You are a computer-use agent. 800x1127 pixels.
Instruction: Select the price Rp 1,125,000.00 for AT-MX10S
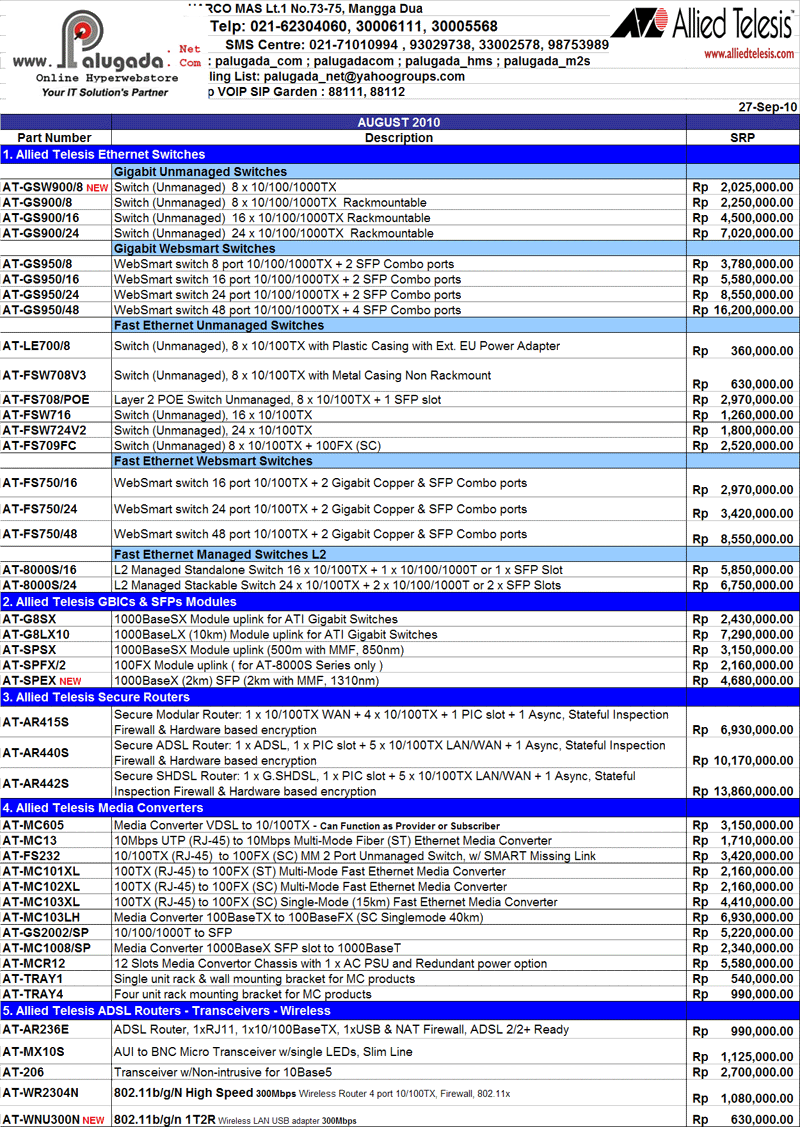point(743,1057)
